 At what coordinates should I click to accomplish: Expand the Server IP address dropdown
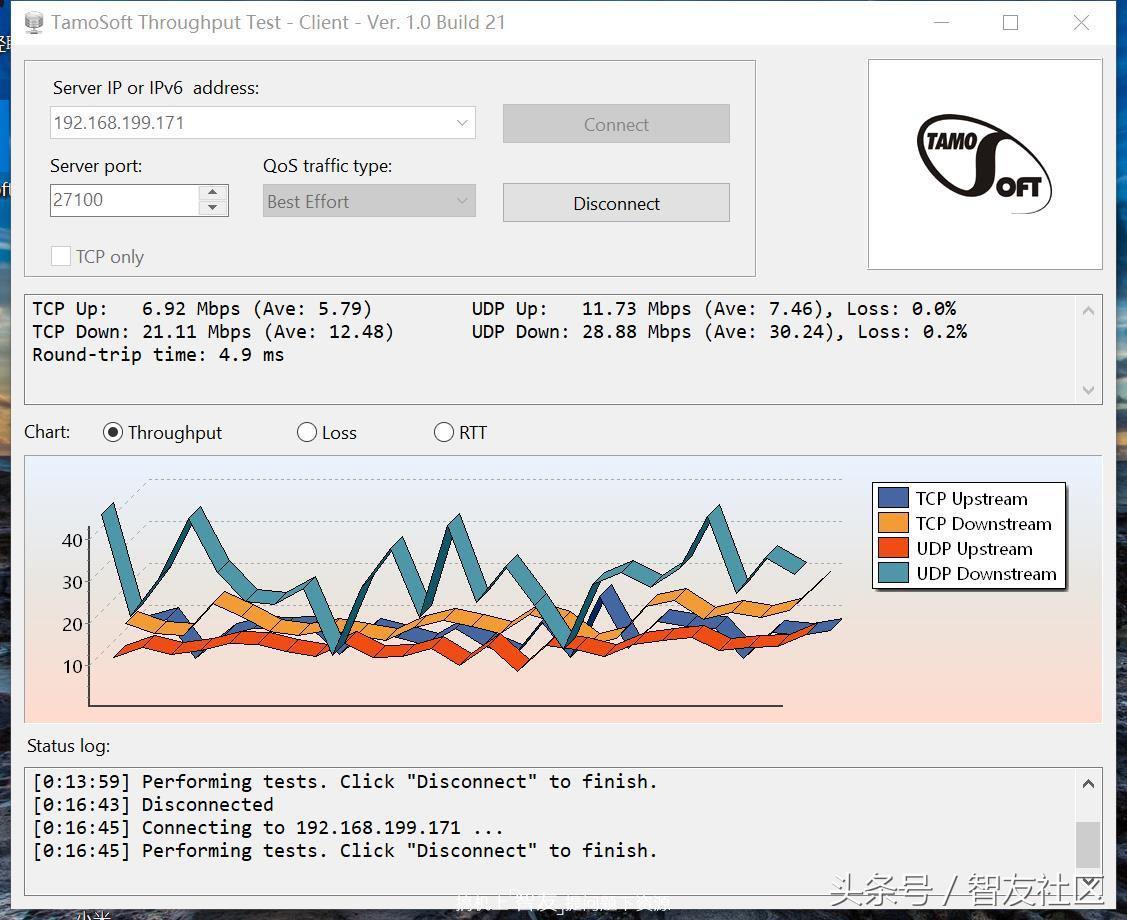[462, 123]
